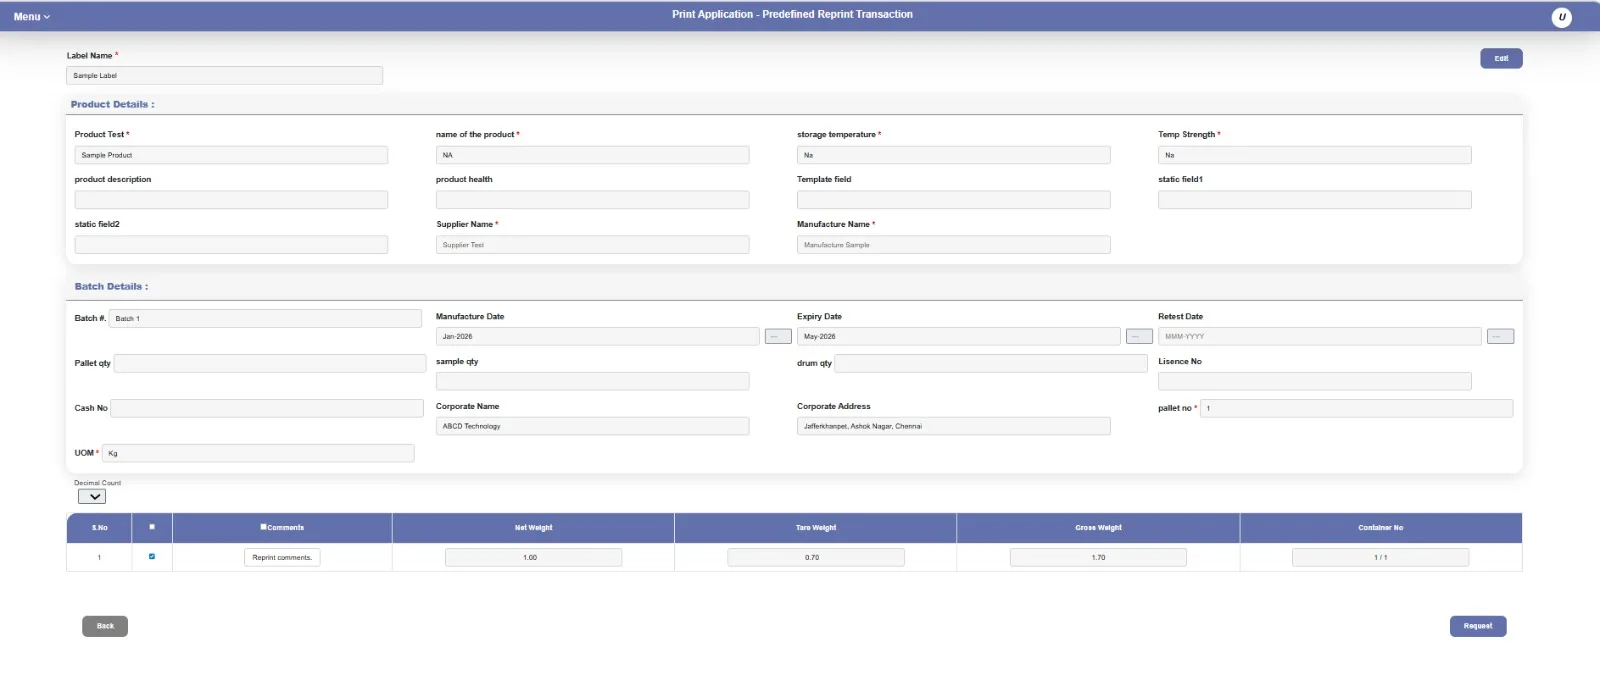Click the Pallet qty field
This screenshot has width=1600, height=675.
tap(270, 363)
